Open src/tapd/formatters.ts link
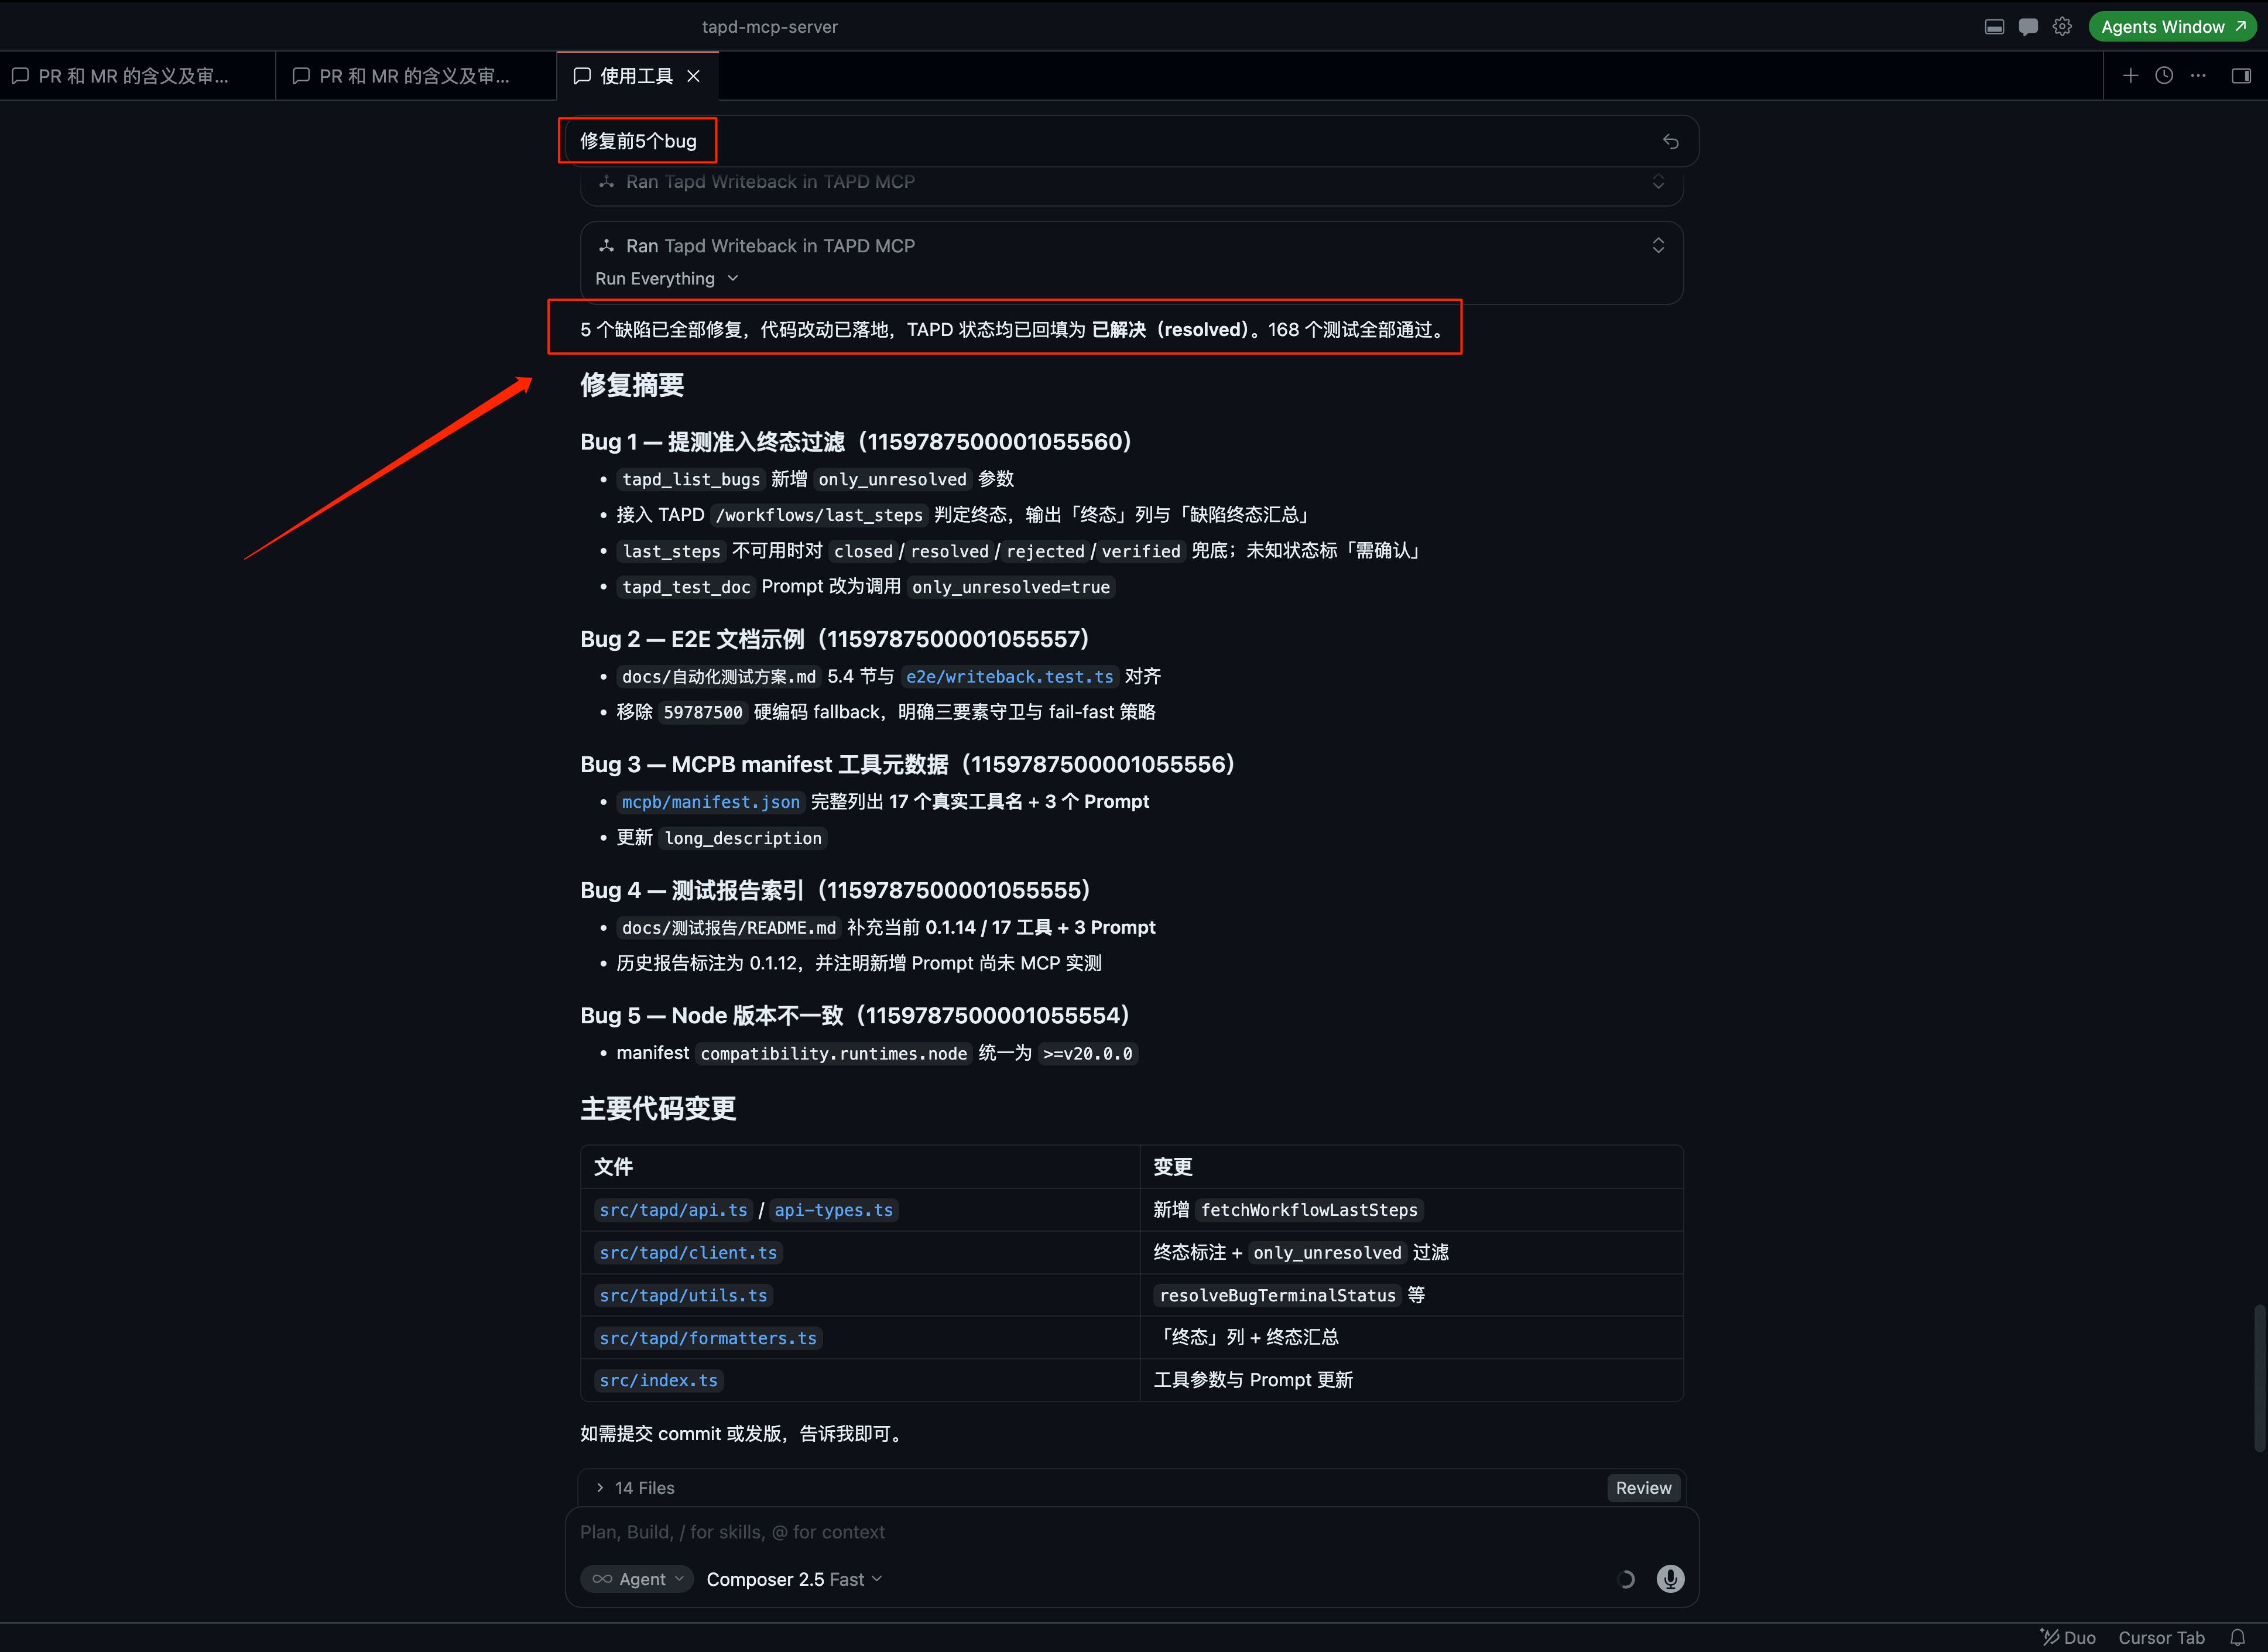 click(x=708, y=1338)
